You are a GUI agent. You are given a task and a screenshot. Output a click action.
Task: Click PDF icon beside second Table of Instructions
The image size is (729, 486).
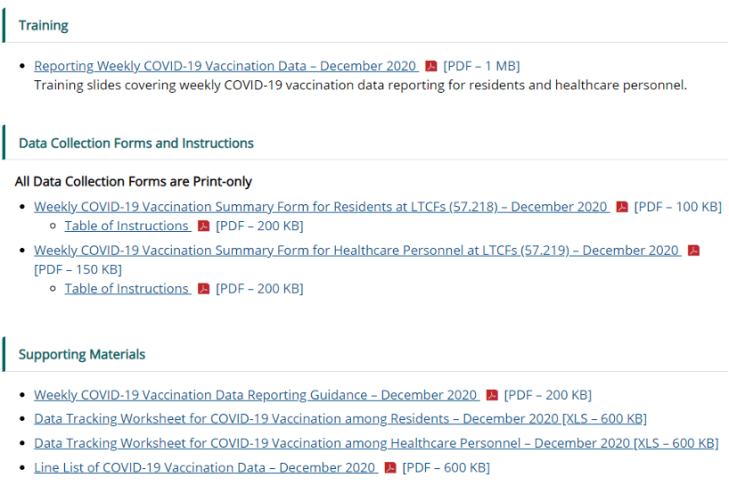pos(204,289)
